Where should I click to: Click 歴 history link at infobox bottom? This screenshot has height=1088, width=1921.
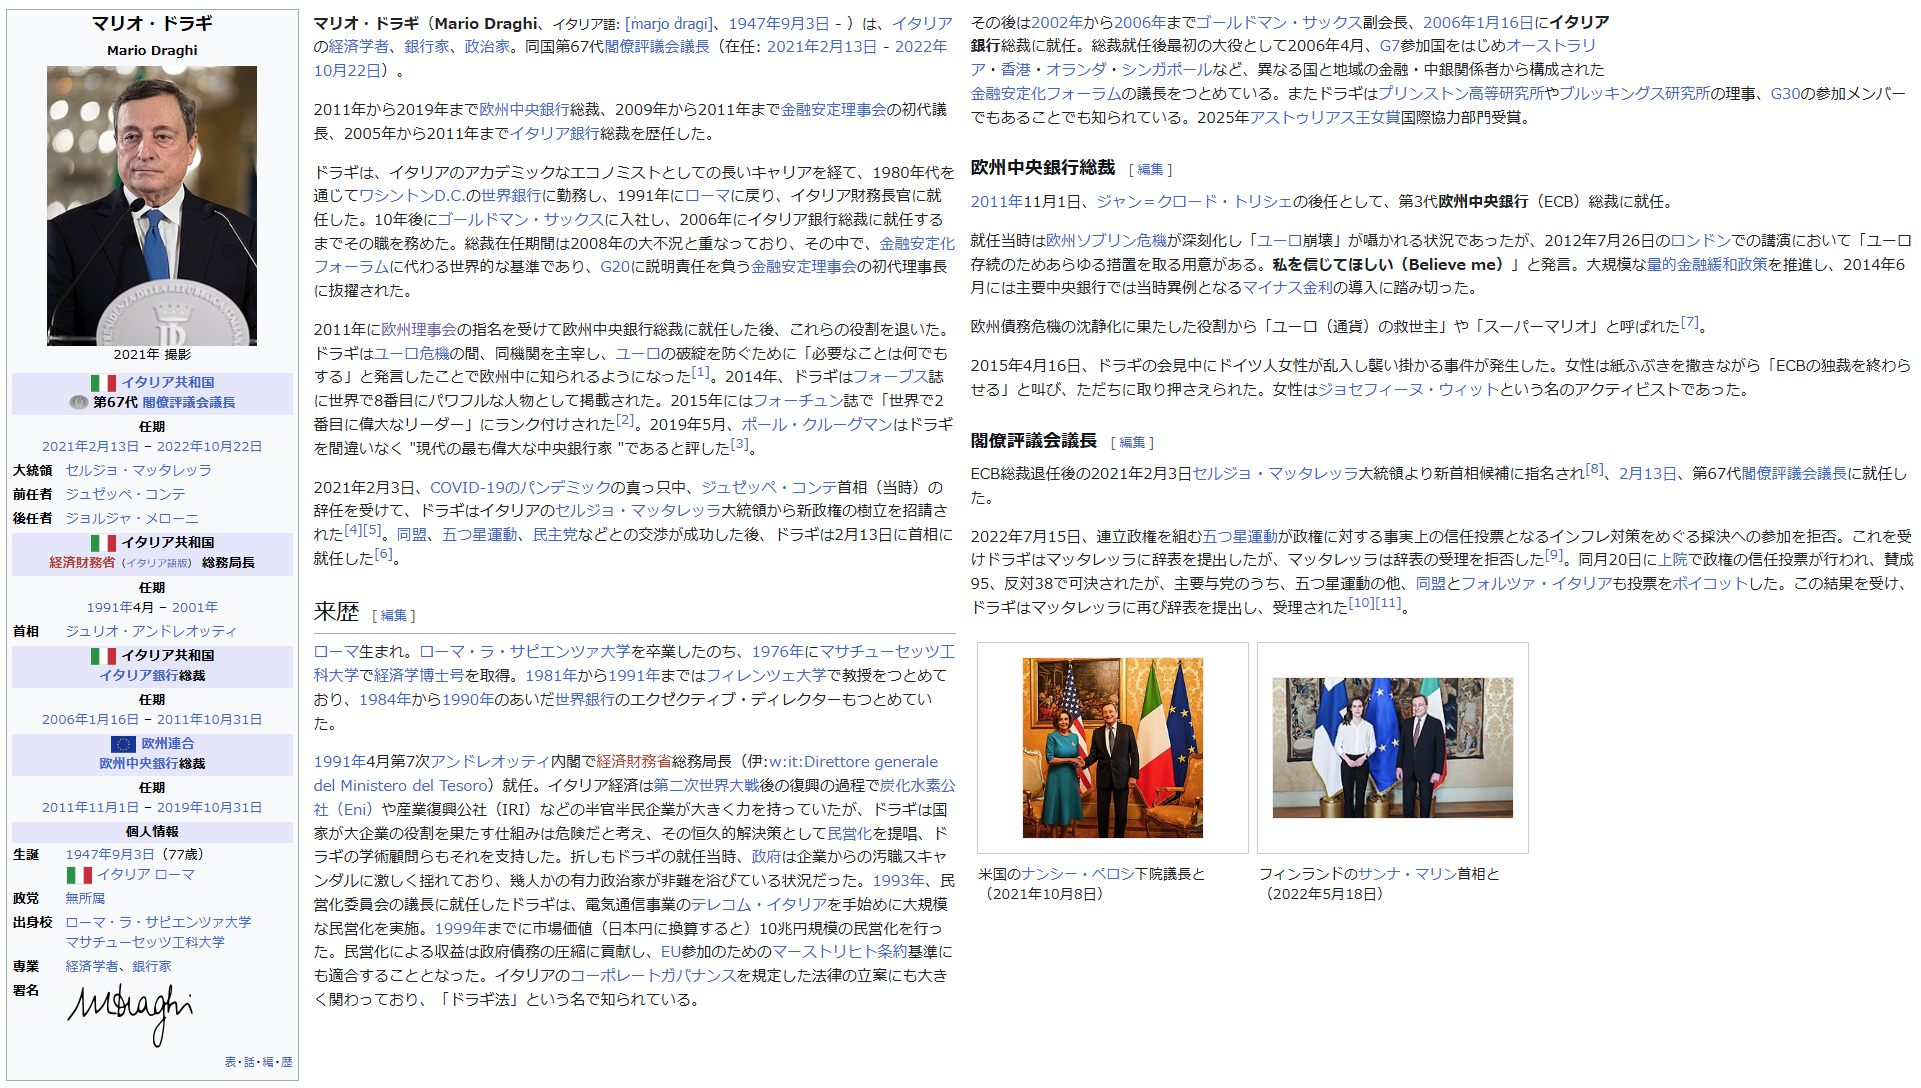(x=287, y=1062)
